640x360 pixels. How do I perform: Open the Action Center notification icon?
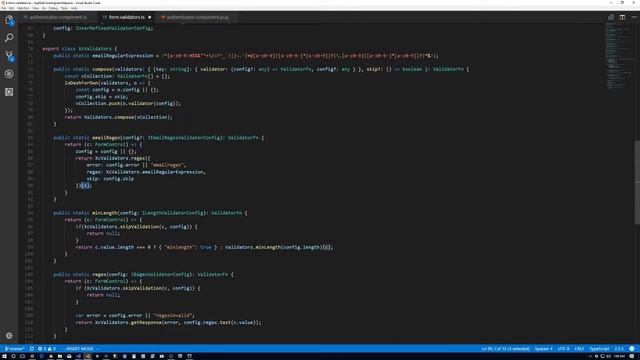(632, 356)
